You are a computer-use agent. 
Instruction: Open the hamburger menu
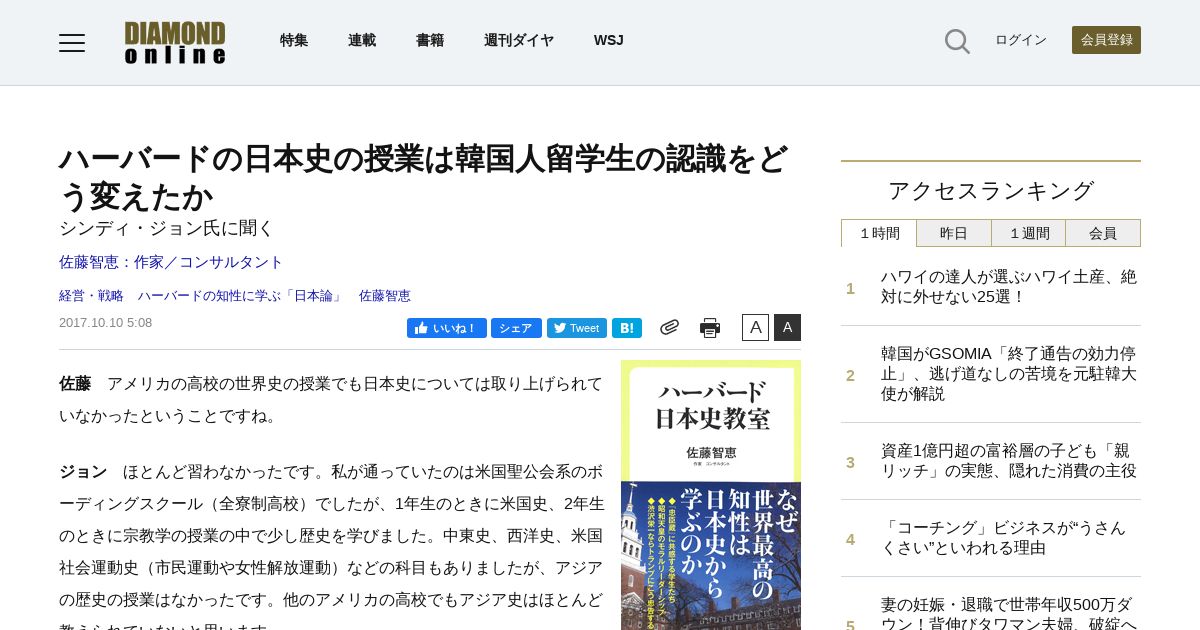pyautogui.click(x=72, y=43)
